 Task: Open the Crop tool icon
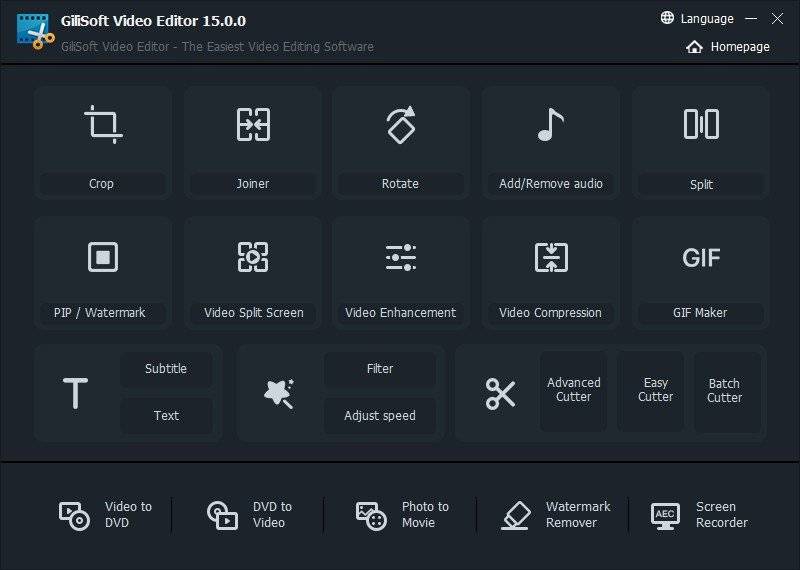[x=103, y=124]
